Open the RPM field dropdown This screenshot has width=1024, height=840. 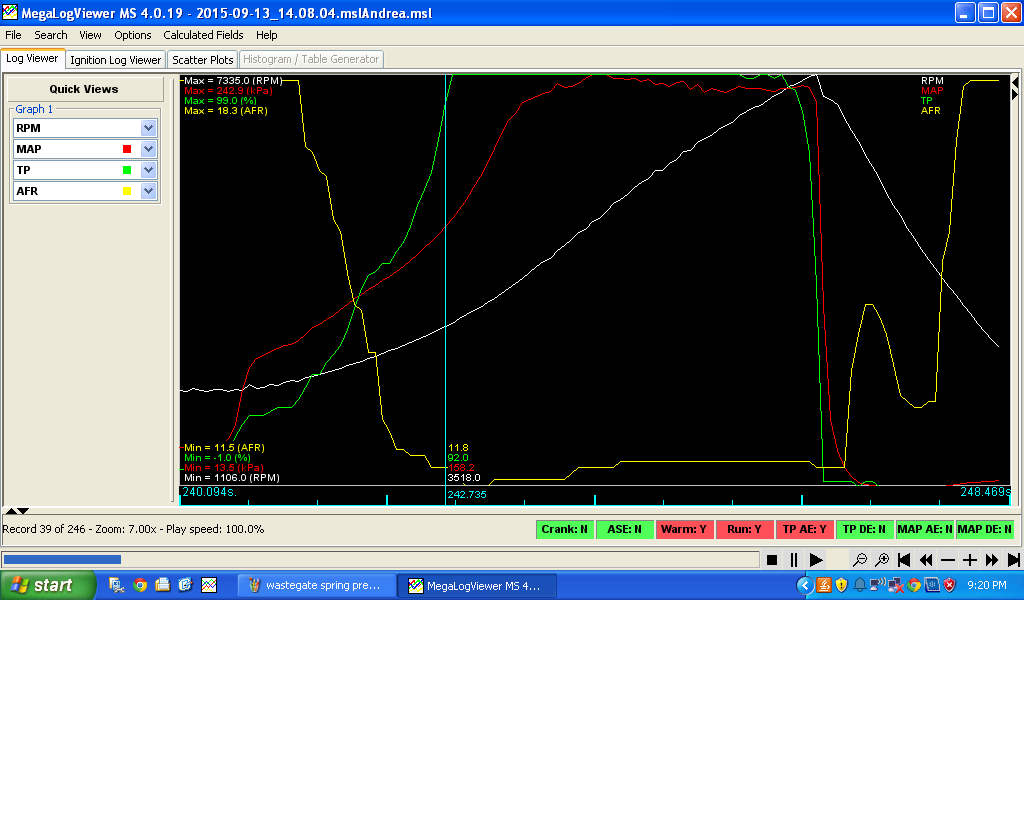coord(149,128)
